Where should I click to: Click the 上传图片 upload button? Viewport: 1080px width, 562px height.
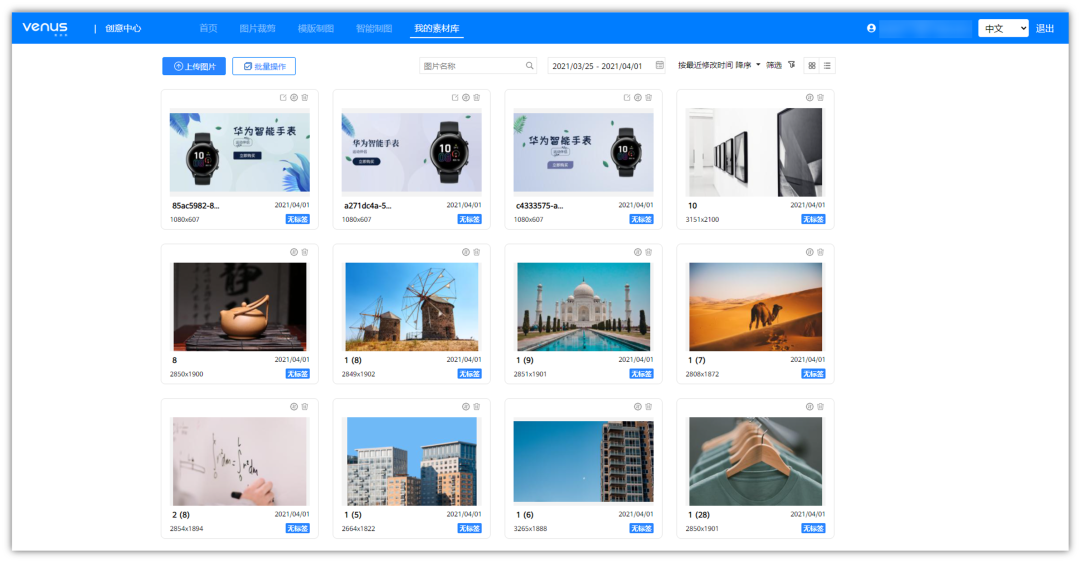point(194,66)
